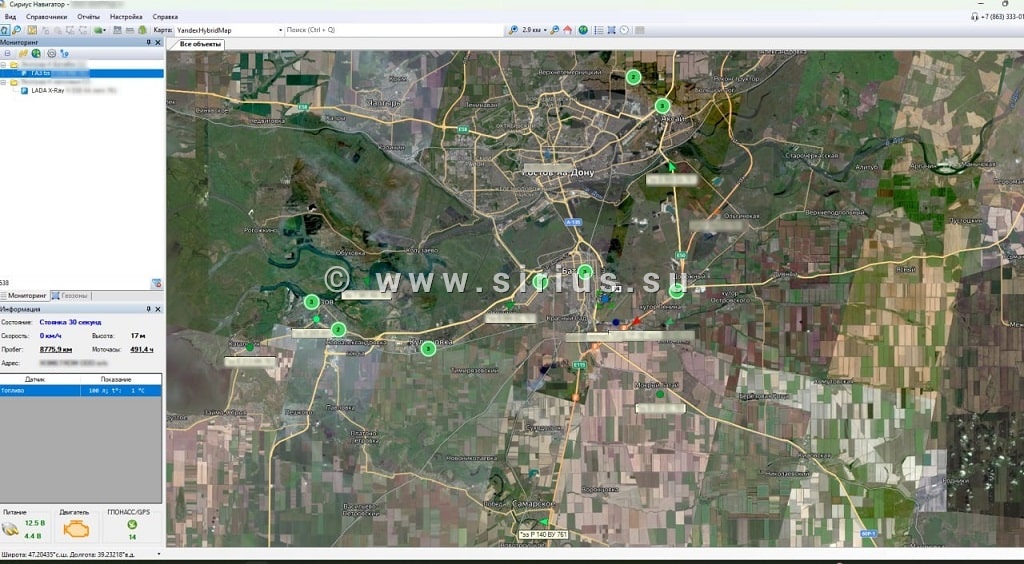This screenshot has height=564, width=1024.
Task: Open the Карта YandexHybridMap dropdown
Action: 280,30
